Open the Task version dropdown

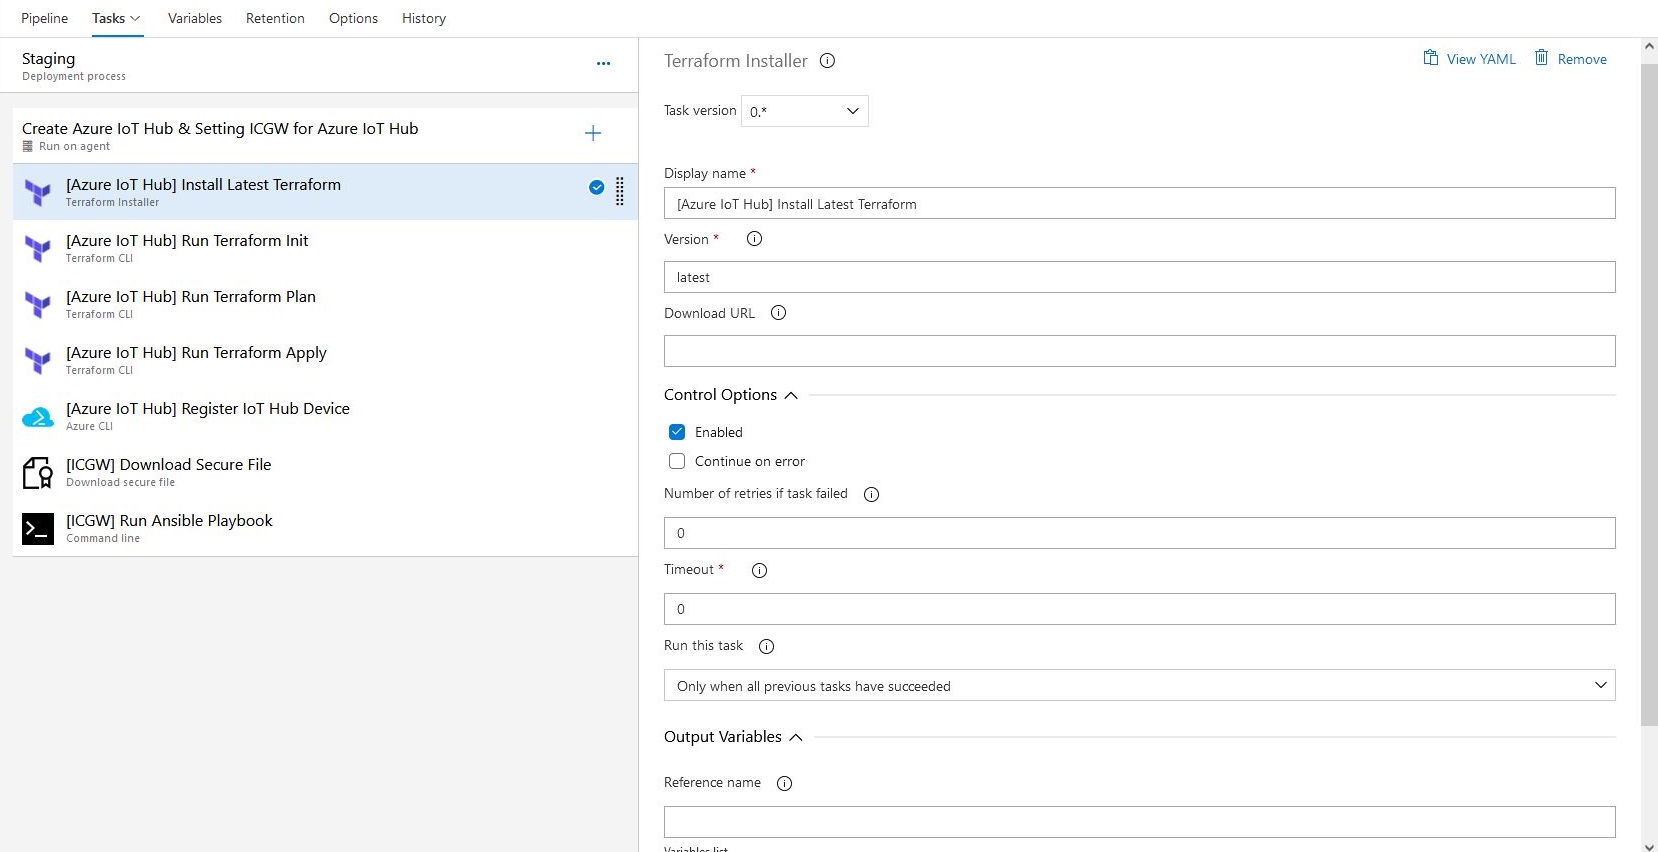(x=804, y=111)
